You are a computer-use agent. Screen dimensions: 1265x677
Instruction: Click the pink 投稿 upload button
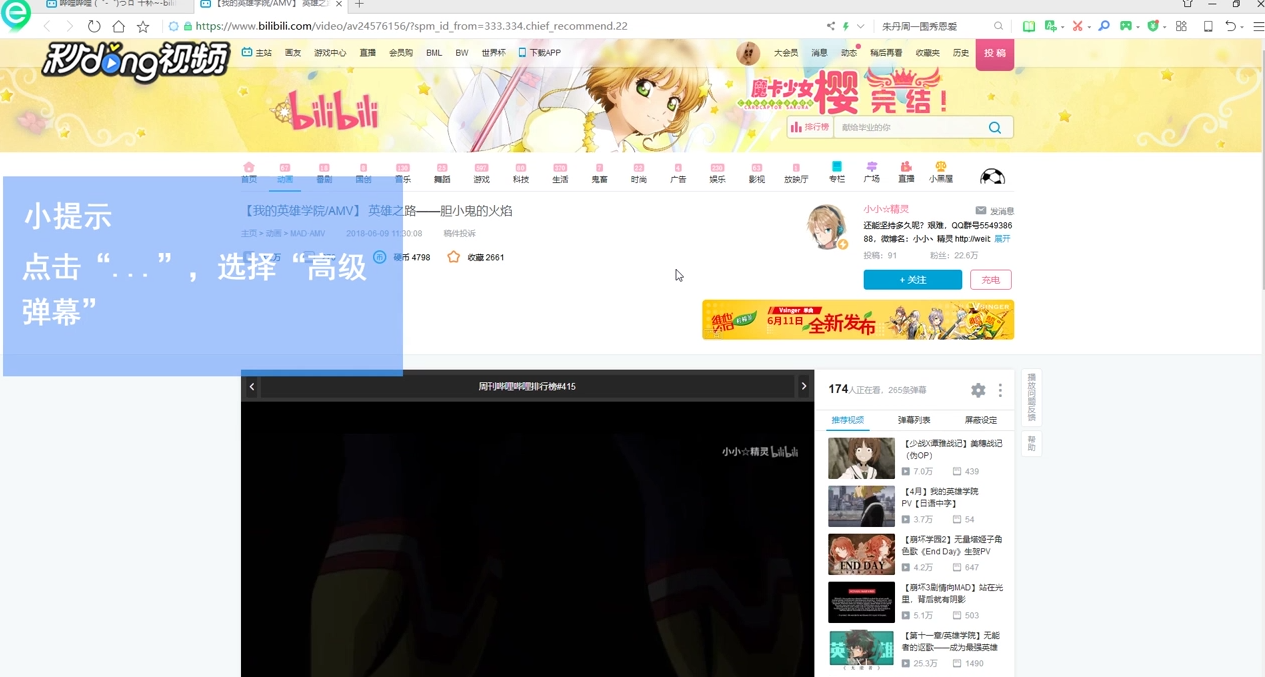point(995,54)
